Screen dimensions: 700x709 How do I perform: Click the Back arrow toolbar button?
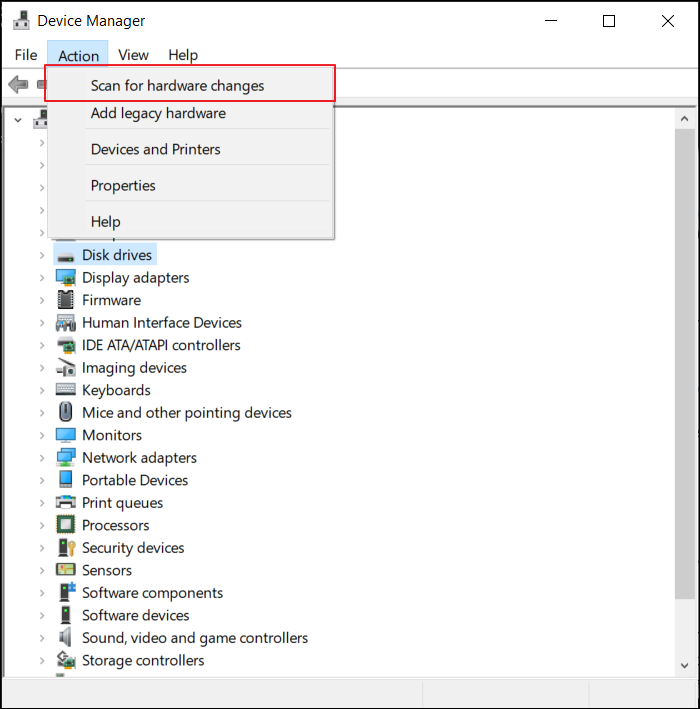18,84
